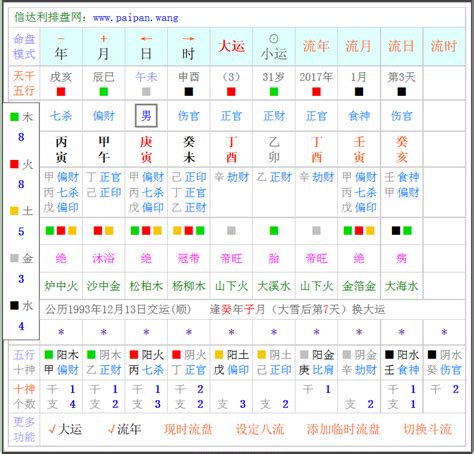Click the asterisk above 阳土 column
This screenshot has height=454, width=474.
[231, 332]
